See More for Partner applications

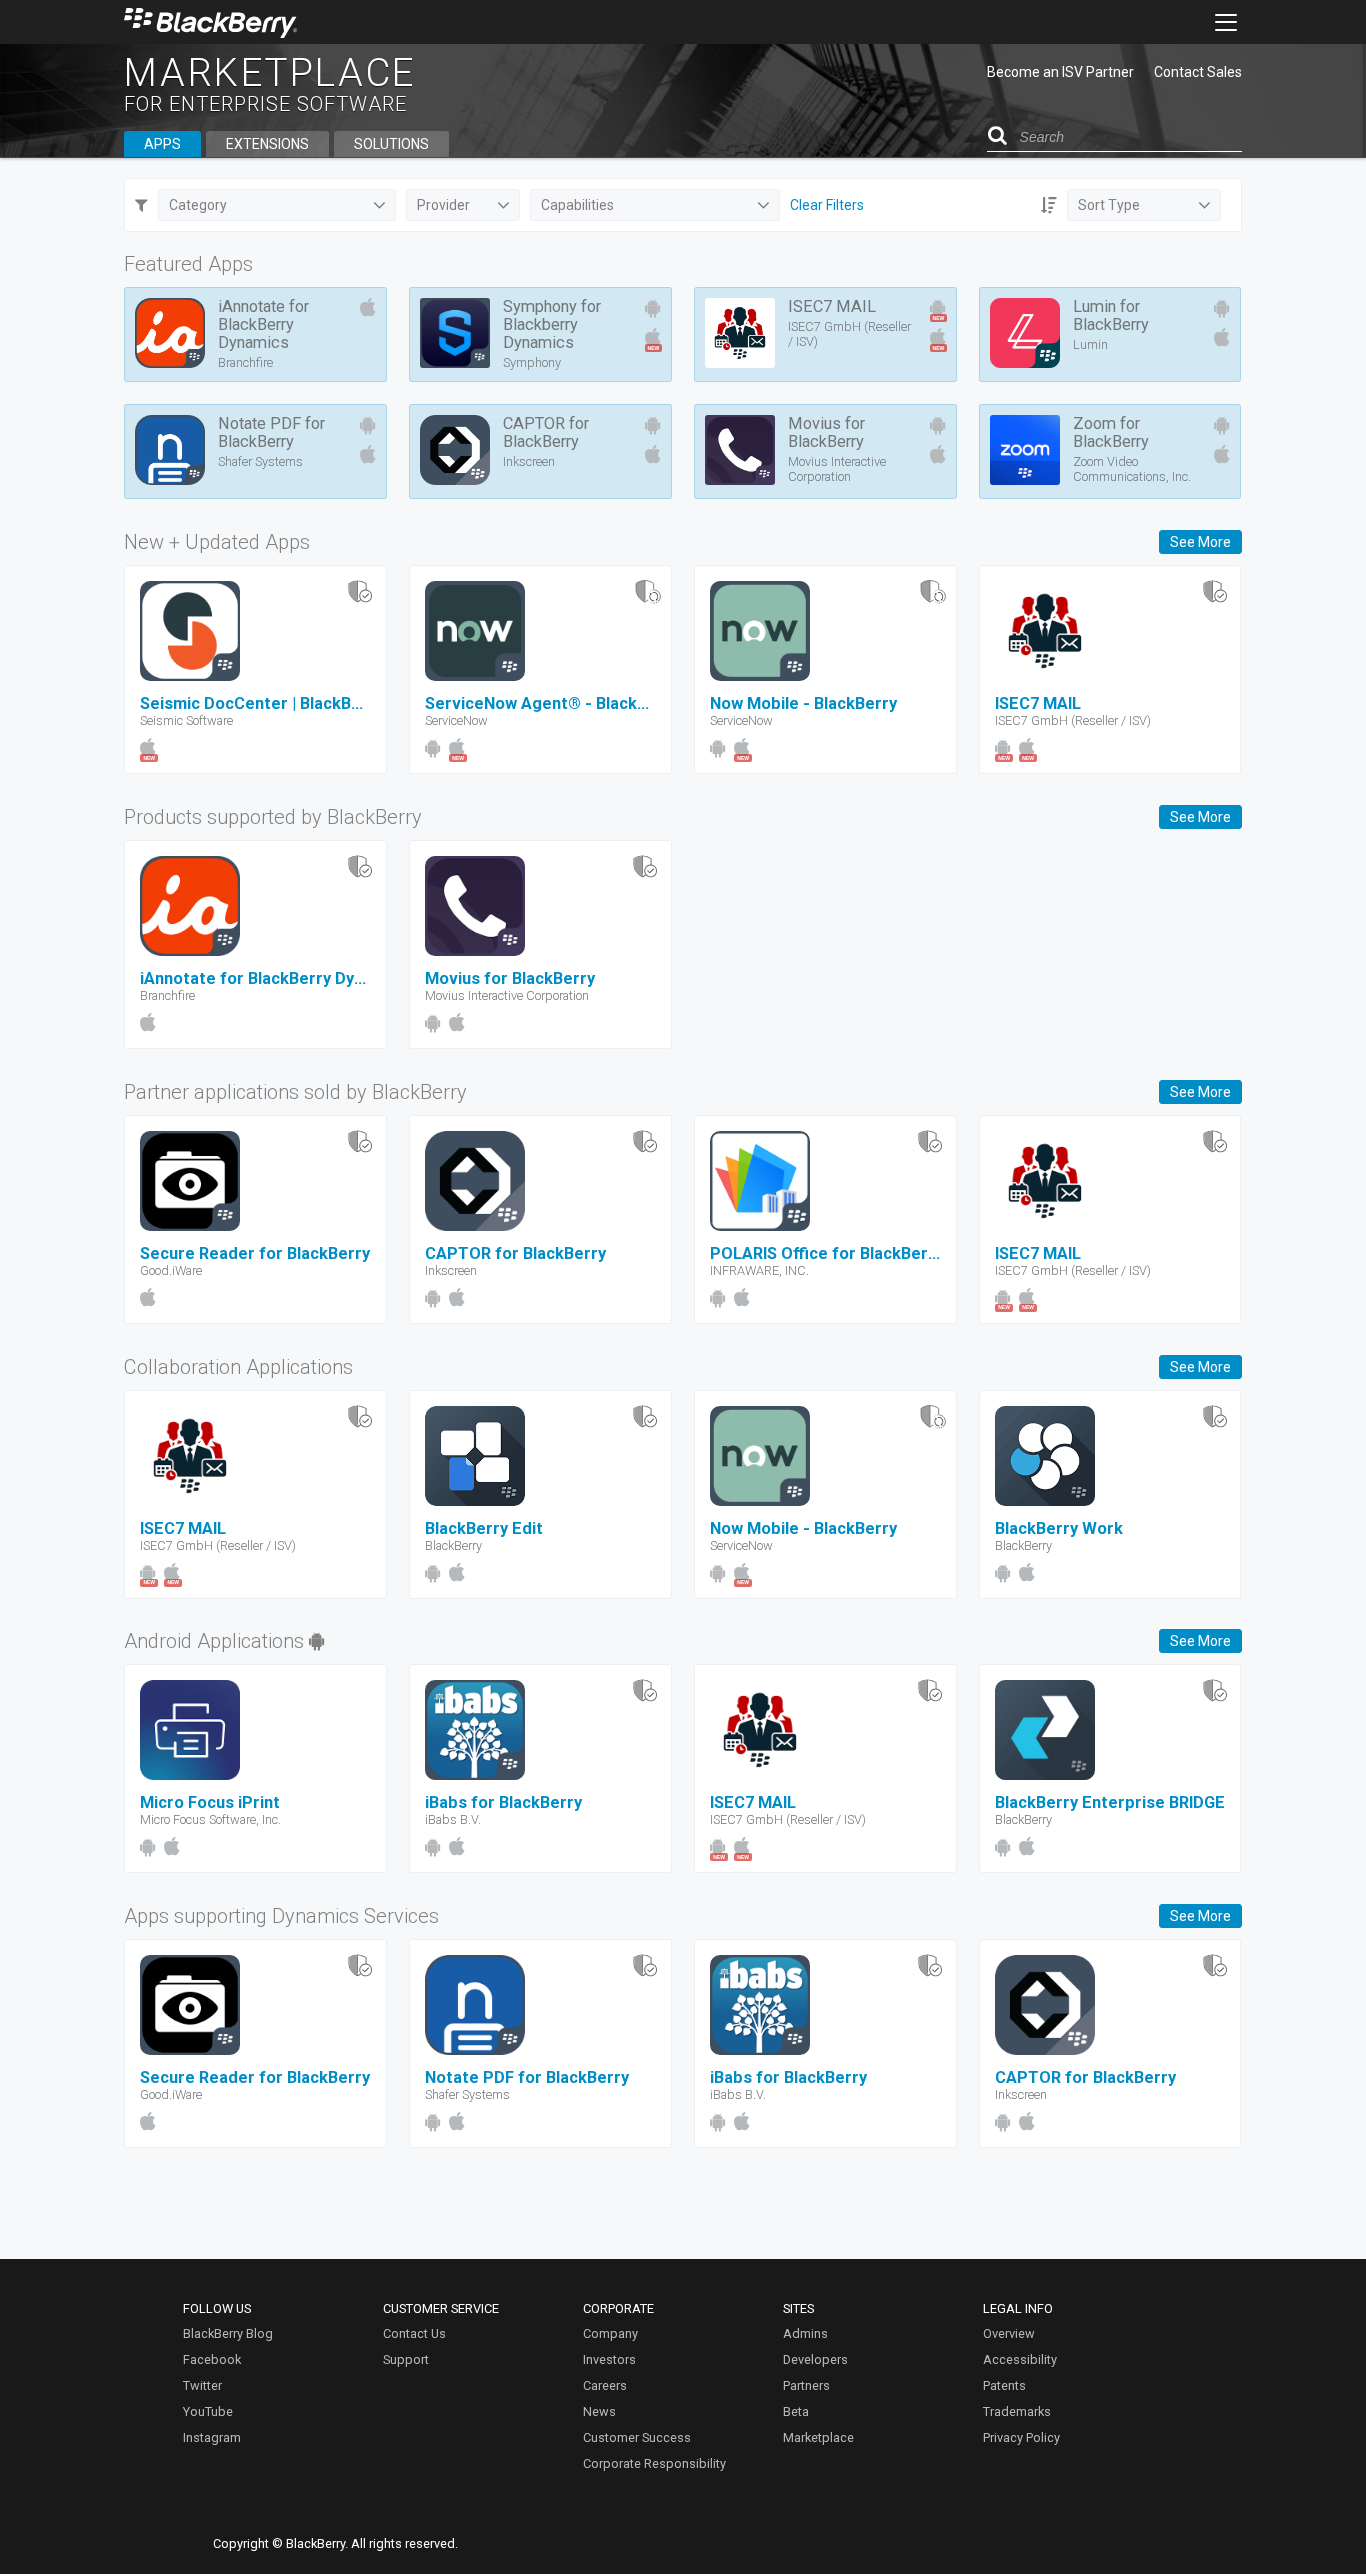pos(1200,1092)
